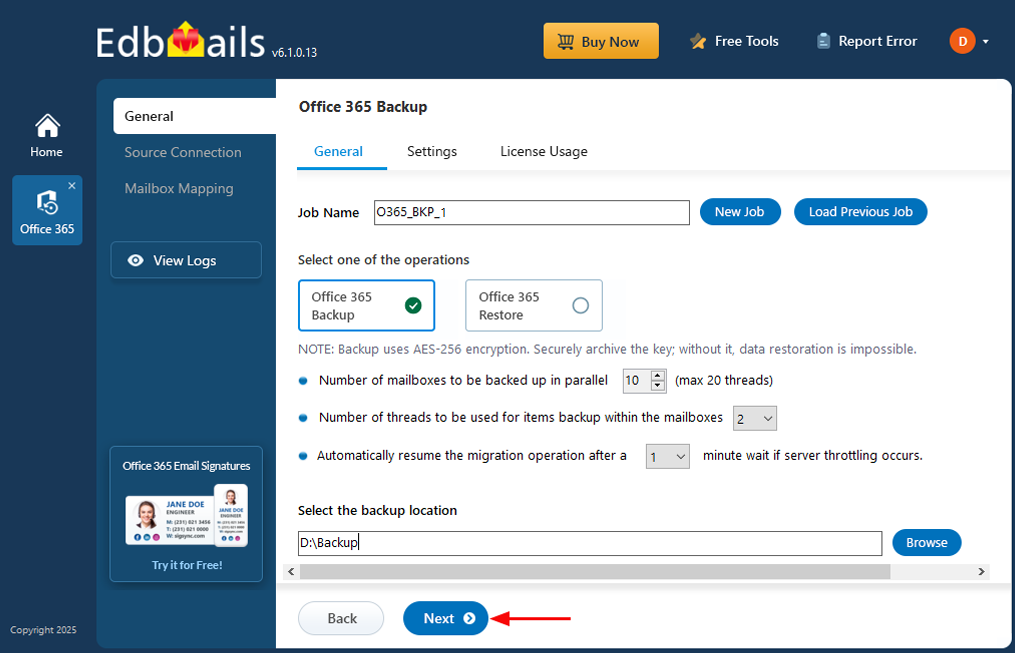Image resolution: width=1015 pixels, height=653 pixels.
Task: Click the Back button
Action: 341,618
